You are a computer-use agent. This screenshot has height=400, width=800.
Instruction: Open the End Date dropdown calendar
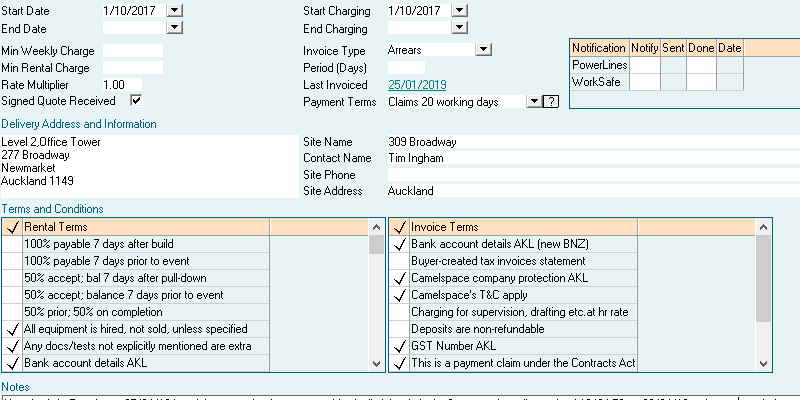point(175,28)
